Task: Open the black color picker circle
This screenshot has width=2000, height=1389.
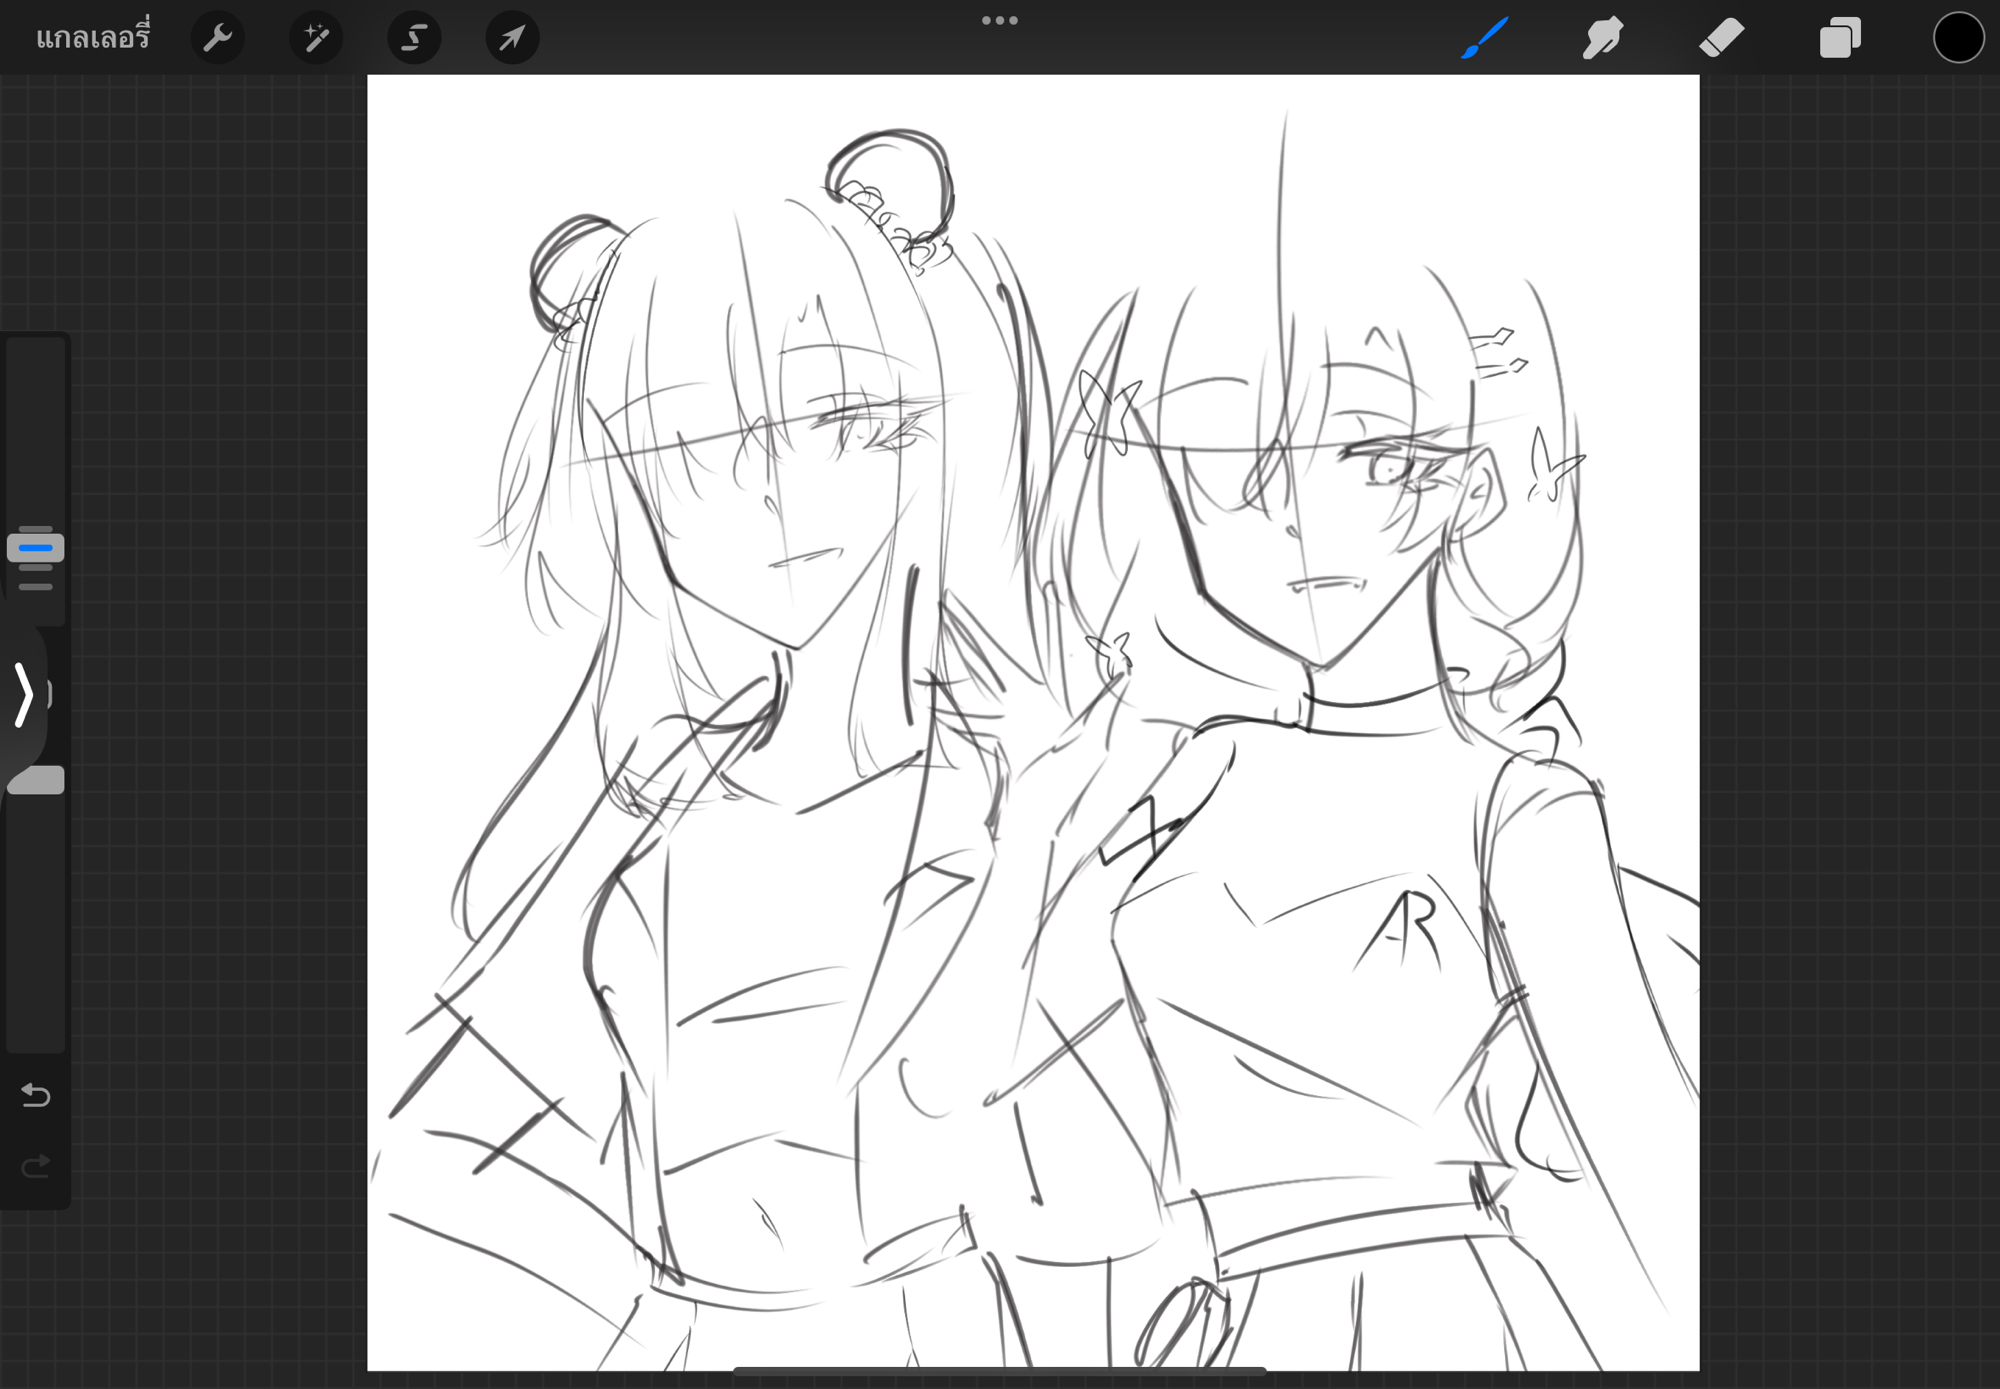Action: pyautogui.click(x=1957, y=38)
